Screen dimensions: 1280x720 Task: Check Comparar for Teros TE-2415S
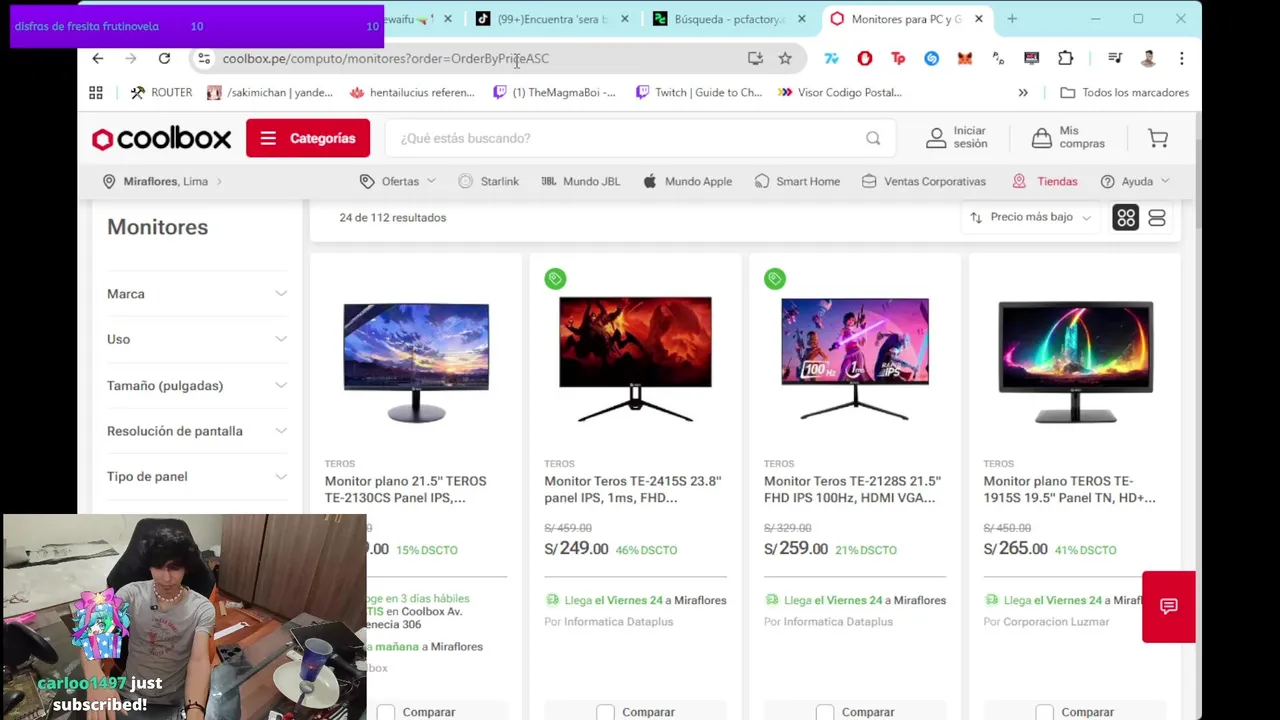click(x=605, y=712)
